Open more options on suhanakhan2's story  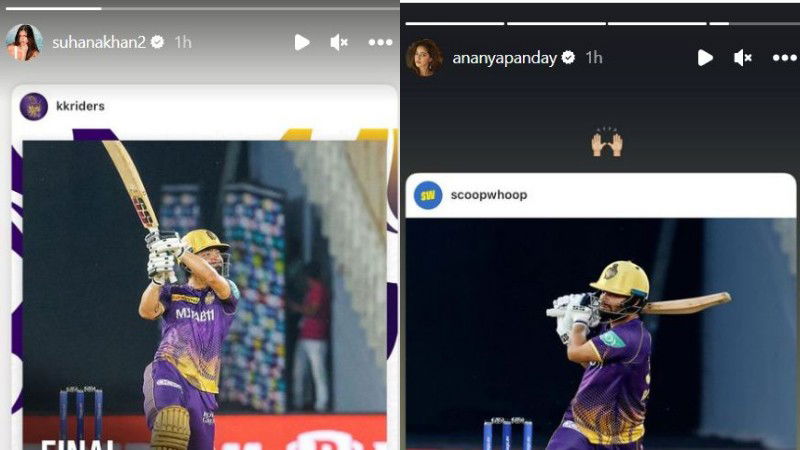(x=380, y=42)
